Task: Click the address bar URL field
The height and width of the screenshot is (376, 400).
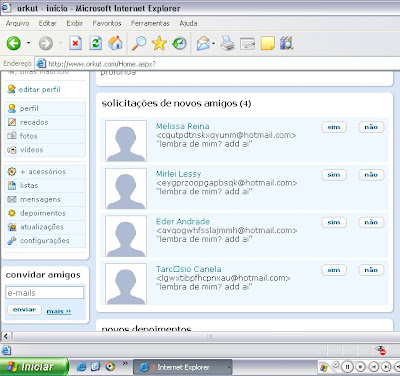Action: click(217, 63)
